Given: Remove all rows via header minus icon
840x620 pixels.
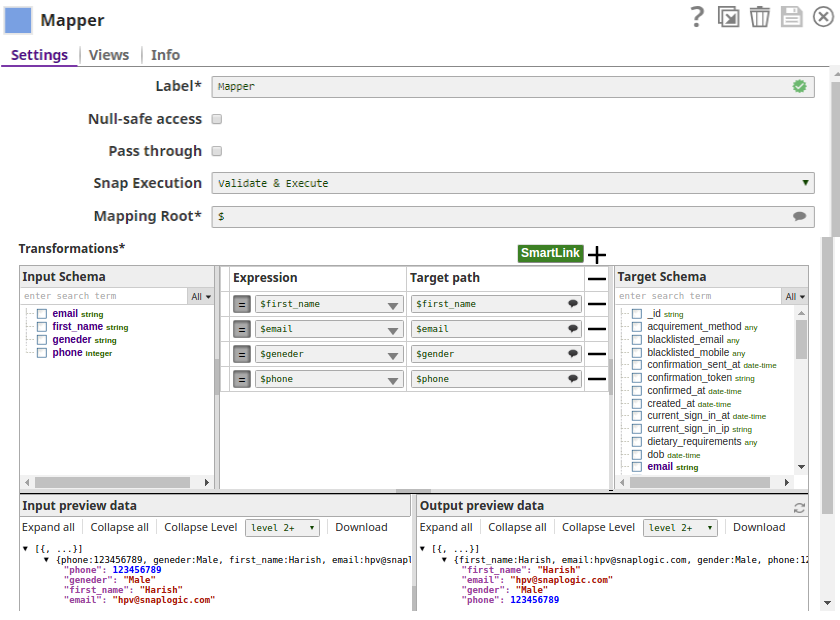Looking at the screenshot, I should coord(596,279).
